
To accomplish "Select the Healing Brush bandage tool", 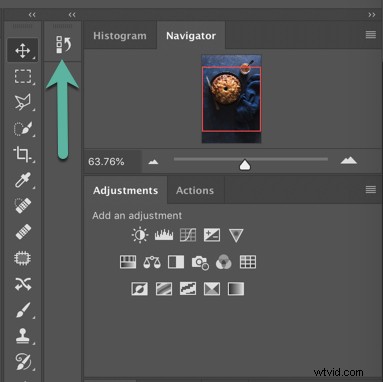I will click(23, 232).
